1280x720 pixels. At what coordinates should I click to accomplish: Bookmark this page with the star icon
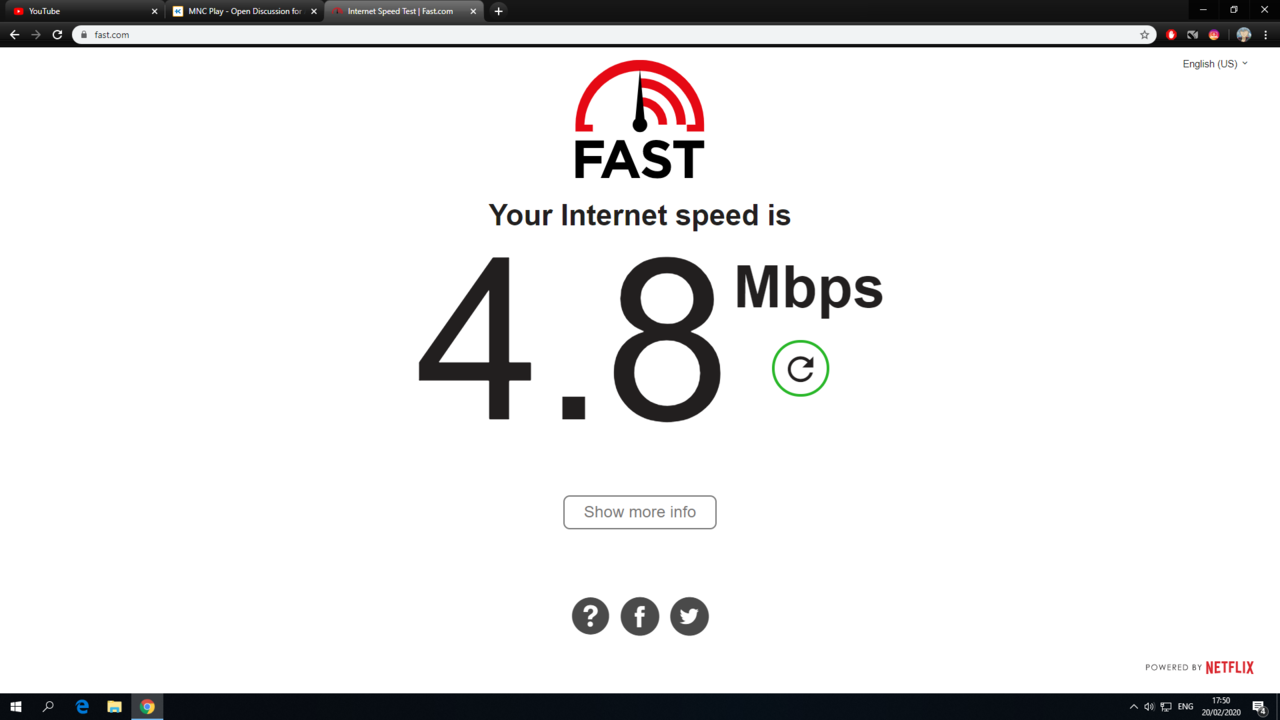(1145, 35)
